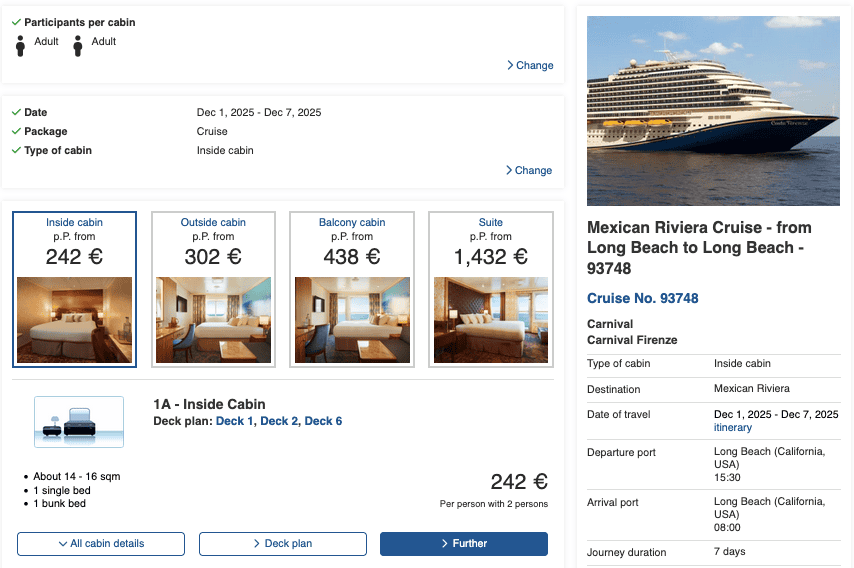Click the checkmark beside Type of cabin
Viewport: 854px width, 568px height.
click(16, 151)
